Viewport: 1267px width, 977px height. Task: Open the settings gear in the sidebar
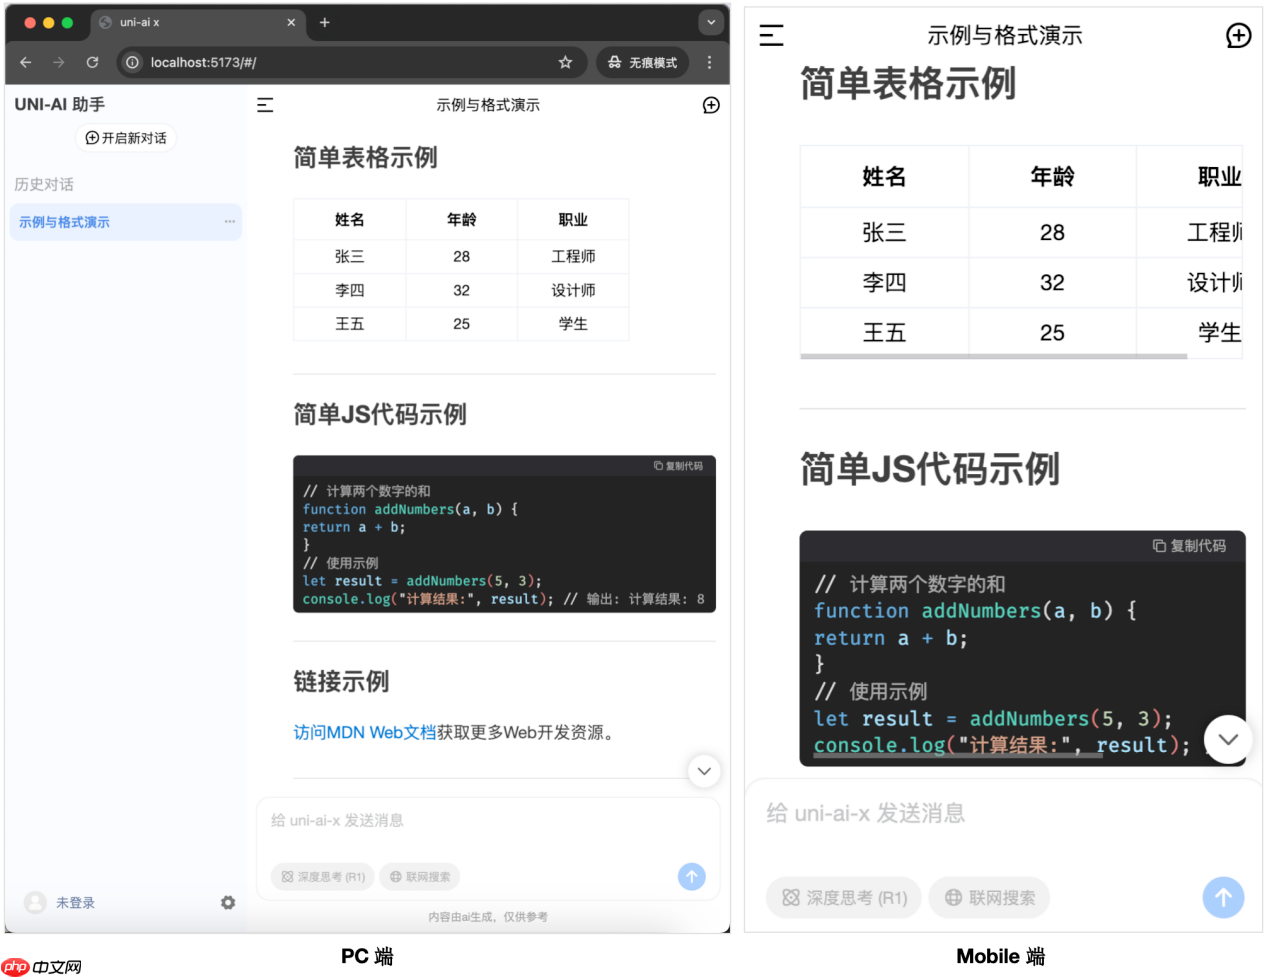point(228,902)
